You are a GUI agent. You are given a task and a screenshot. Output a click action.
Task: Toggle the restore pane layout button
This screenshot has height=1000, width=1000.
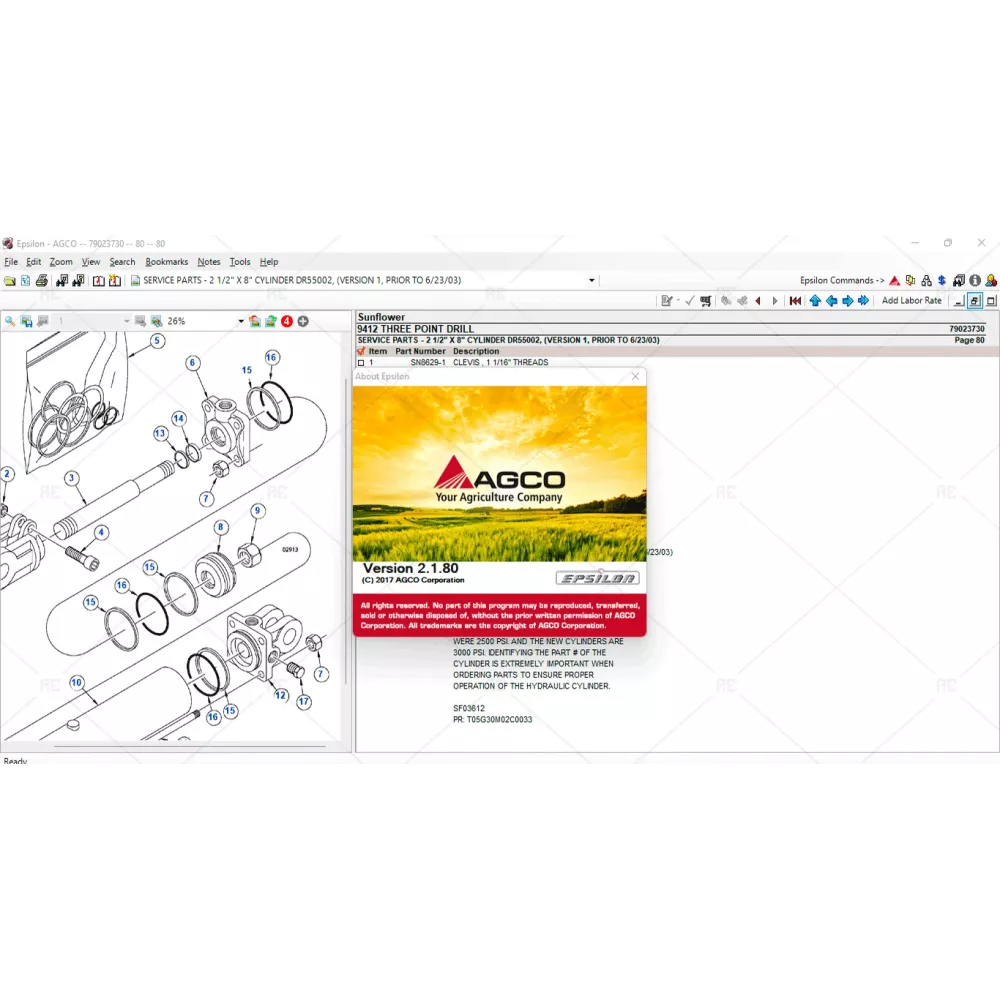[974, 300]
